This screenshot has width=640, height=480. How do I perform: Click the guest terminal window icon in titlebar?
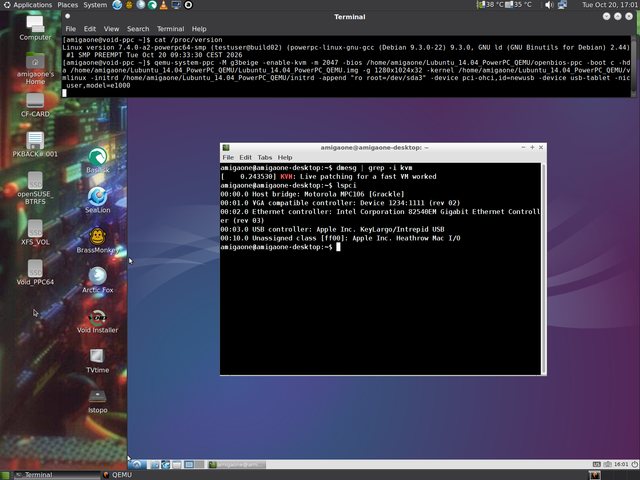(x=226, y=147)
